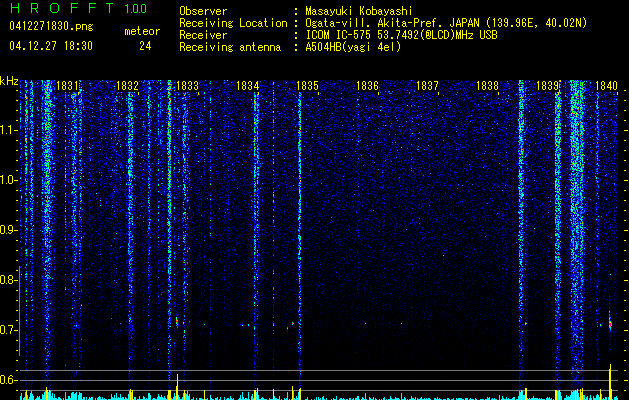
Task: Click the 0.7 frequency axis label
Action: pyautogui.click(x=8, y=330)
